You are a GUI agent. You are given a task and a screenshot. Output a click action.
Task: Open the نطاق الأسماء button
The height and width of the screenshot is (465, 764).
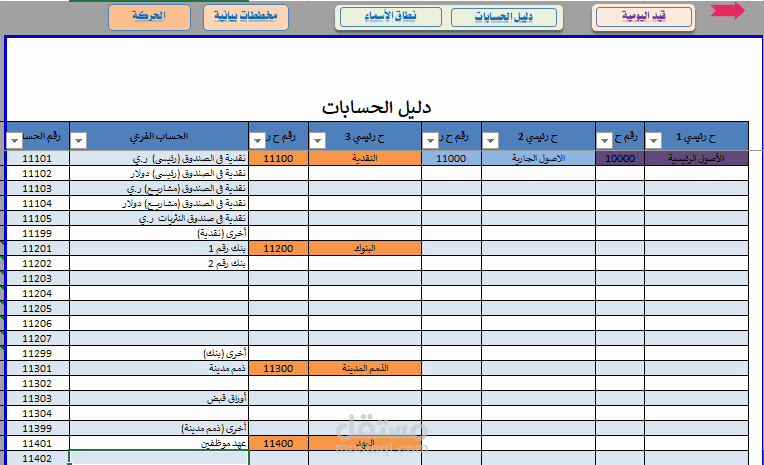[x=391, y=17]
